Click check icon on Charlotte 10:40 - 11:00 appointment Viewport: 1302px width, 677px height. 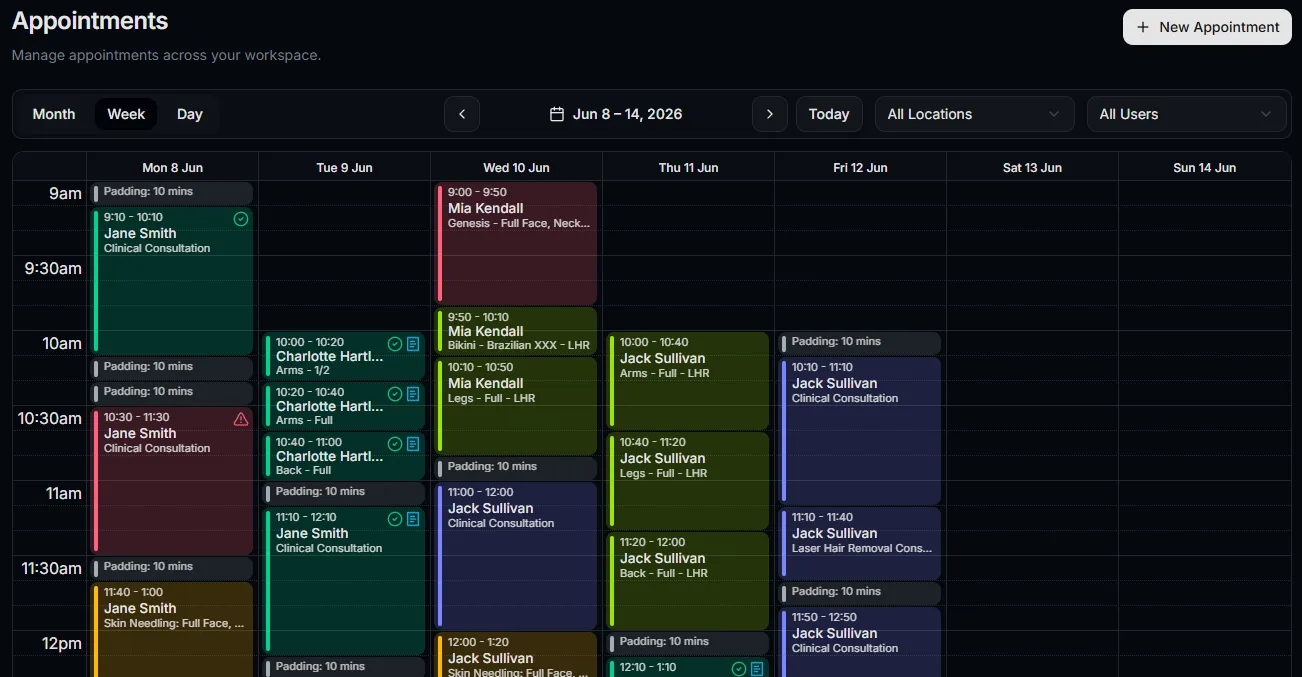(x=395, y=444)
